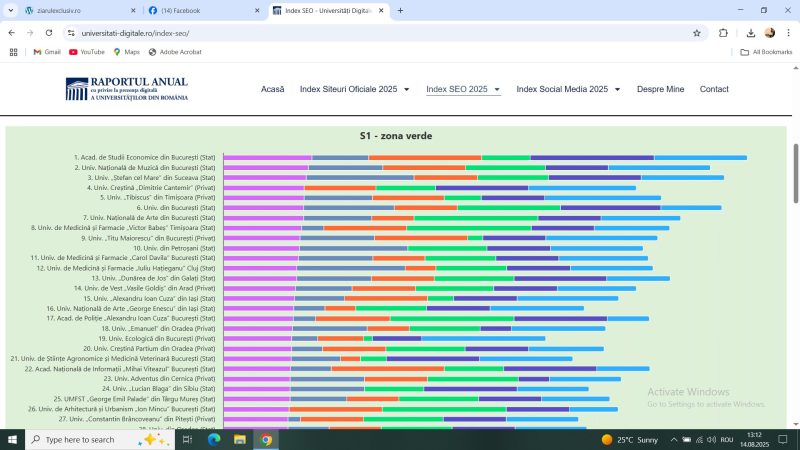
Task: Open the browser Extensions puzzle icon
Action: pyautogui.click(x=723, y=32)
